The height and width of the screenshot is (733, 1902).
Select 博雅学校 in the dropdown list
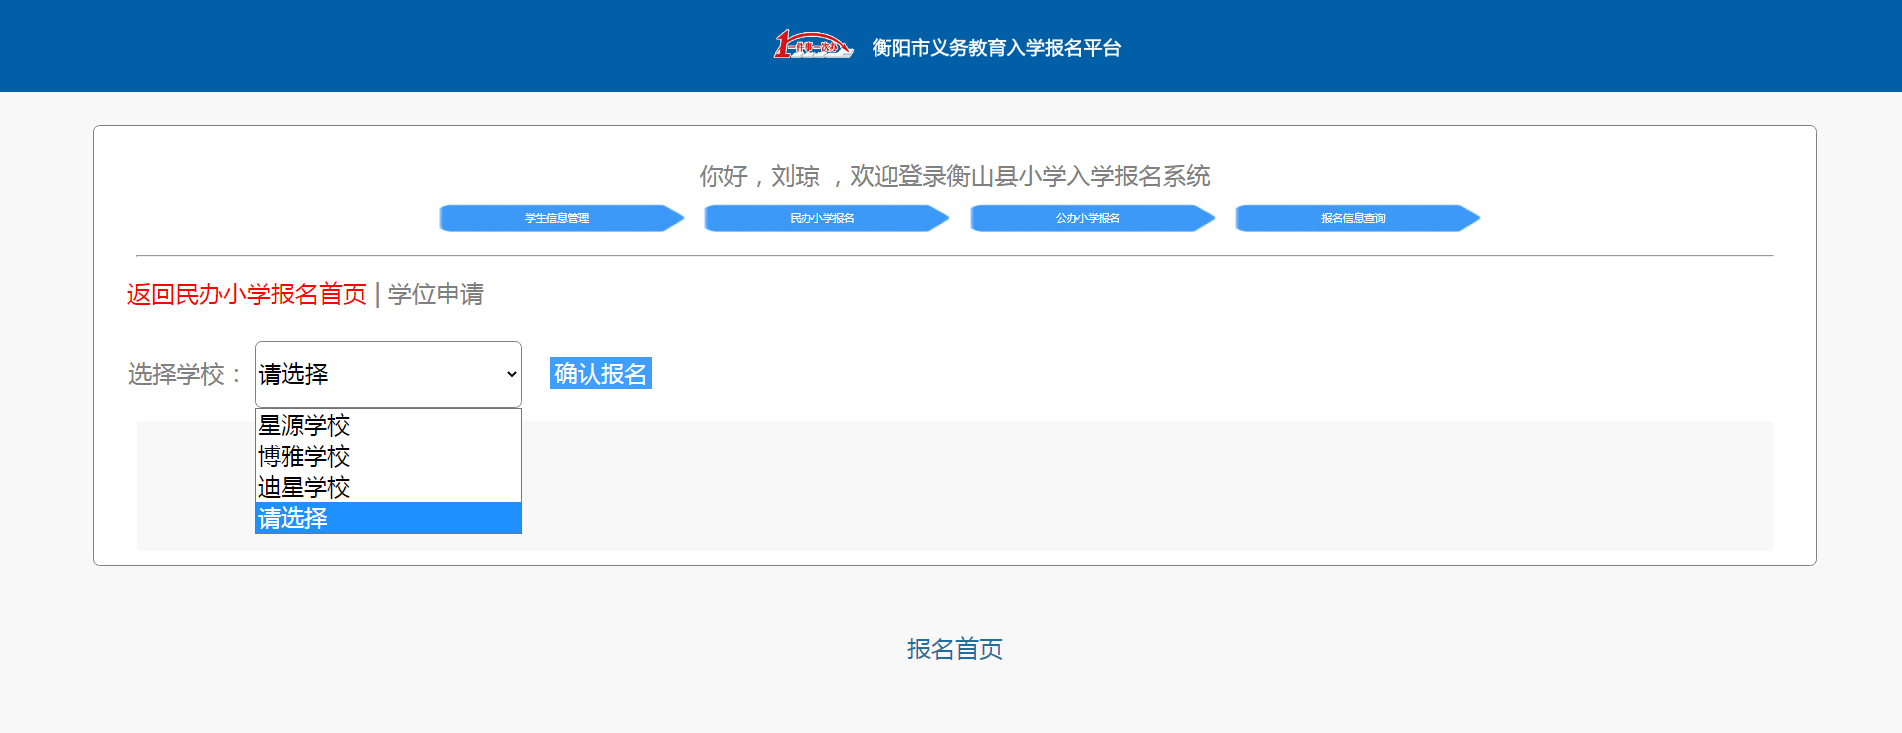point(304,457)
